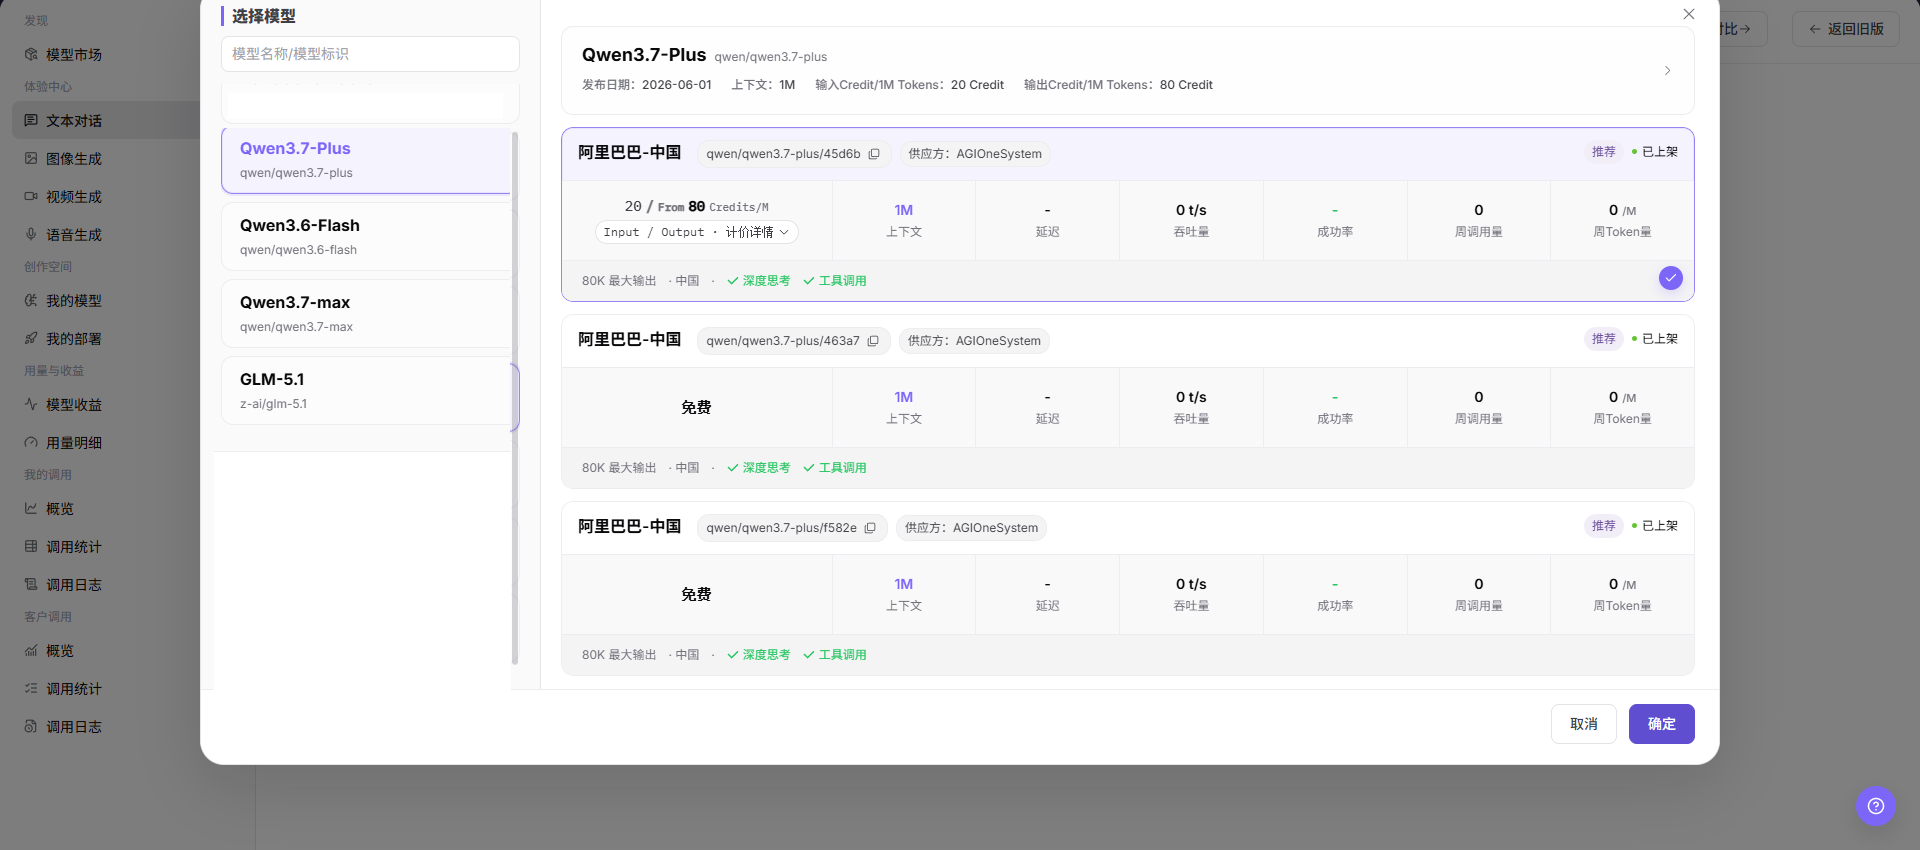Select the Qwen3.6-Flash model
This screenshot has height=850, width=1920.
(x=366, y=237)
